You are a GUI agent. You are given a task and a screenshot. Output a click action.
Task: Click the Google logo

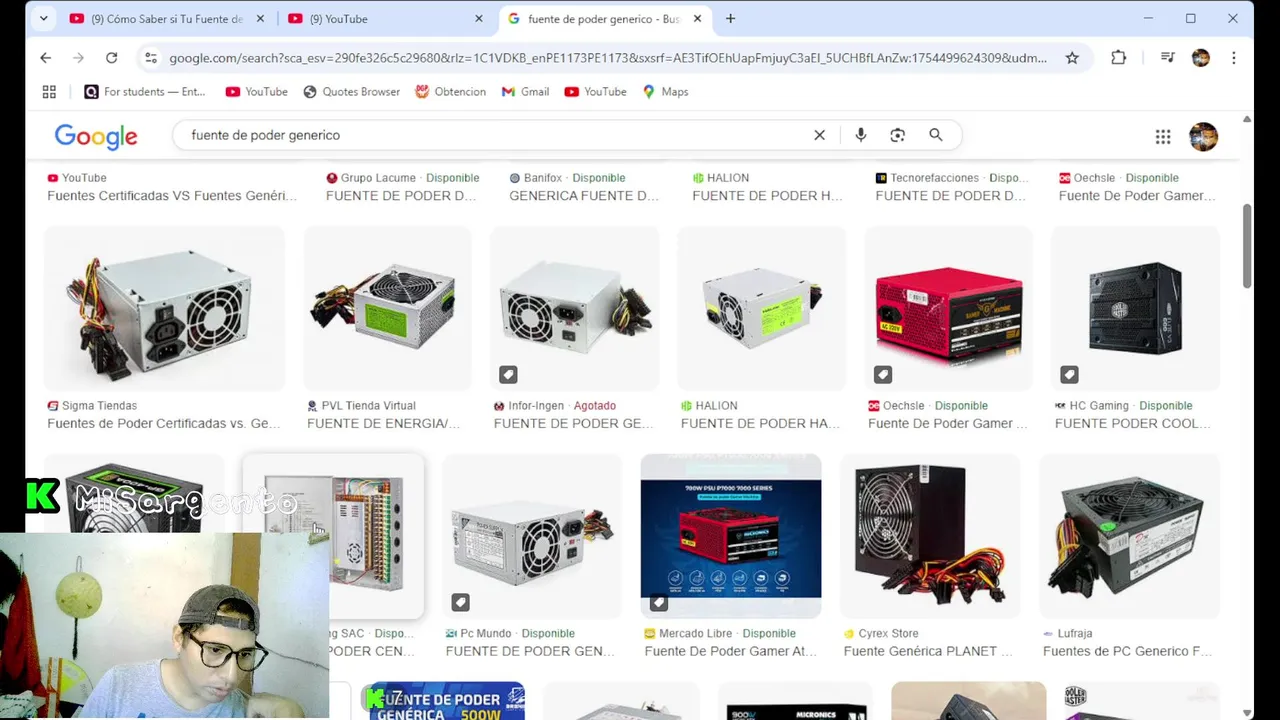click(x=96, y=137)
